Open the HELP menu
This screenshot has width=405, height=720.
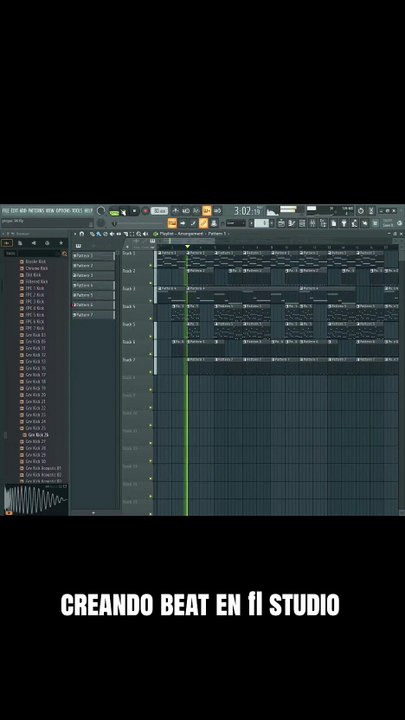[x=88, y=210]
